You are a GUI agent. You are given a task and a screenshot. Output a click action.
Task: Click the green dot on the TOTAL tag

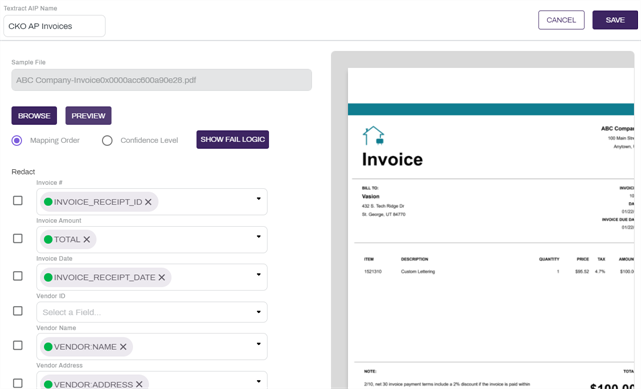pos(48,239)
